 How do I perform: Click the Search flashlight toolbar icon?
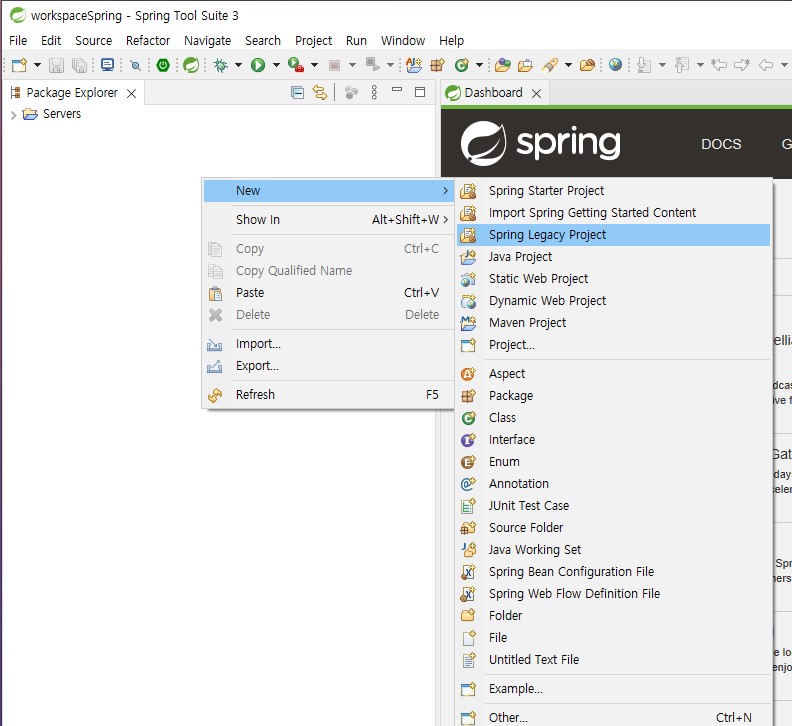pyautogui.click(x=550, y=65)
